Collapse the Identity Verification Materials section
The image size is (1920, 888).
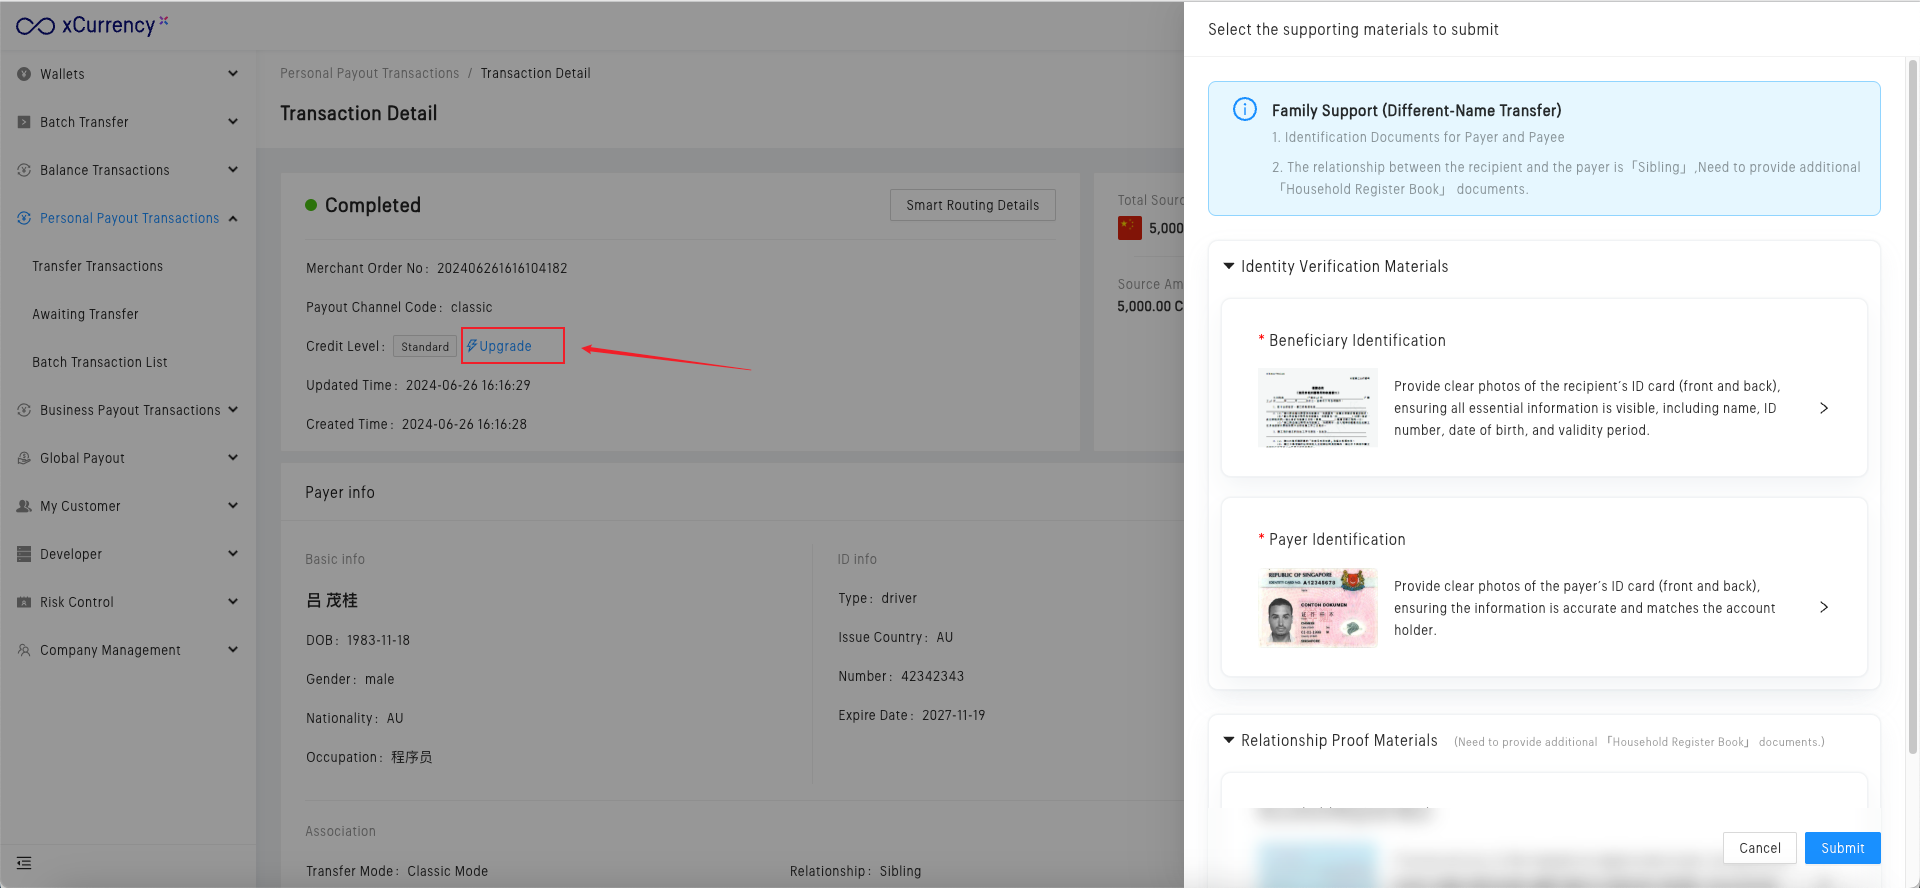click(1229, 266)
